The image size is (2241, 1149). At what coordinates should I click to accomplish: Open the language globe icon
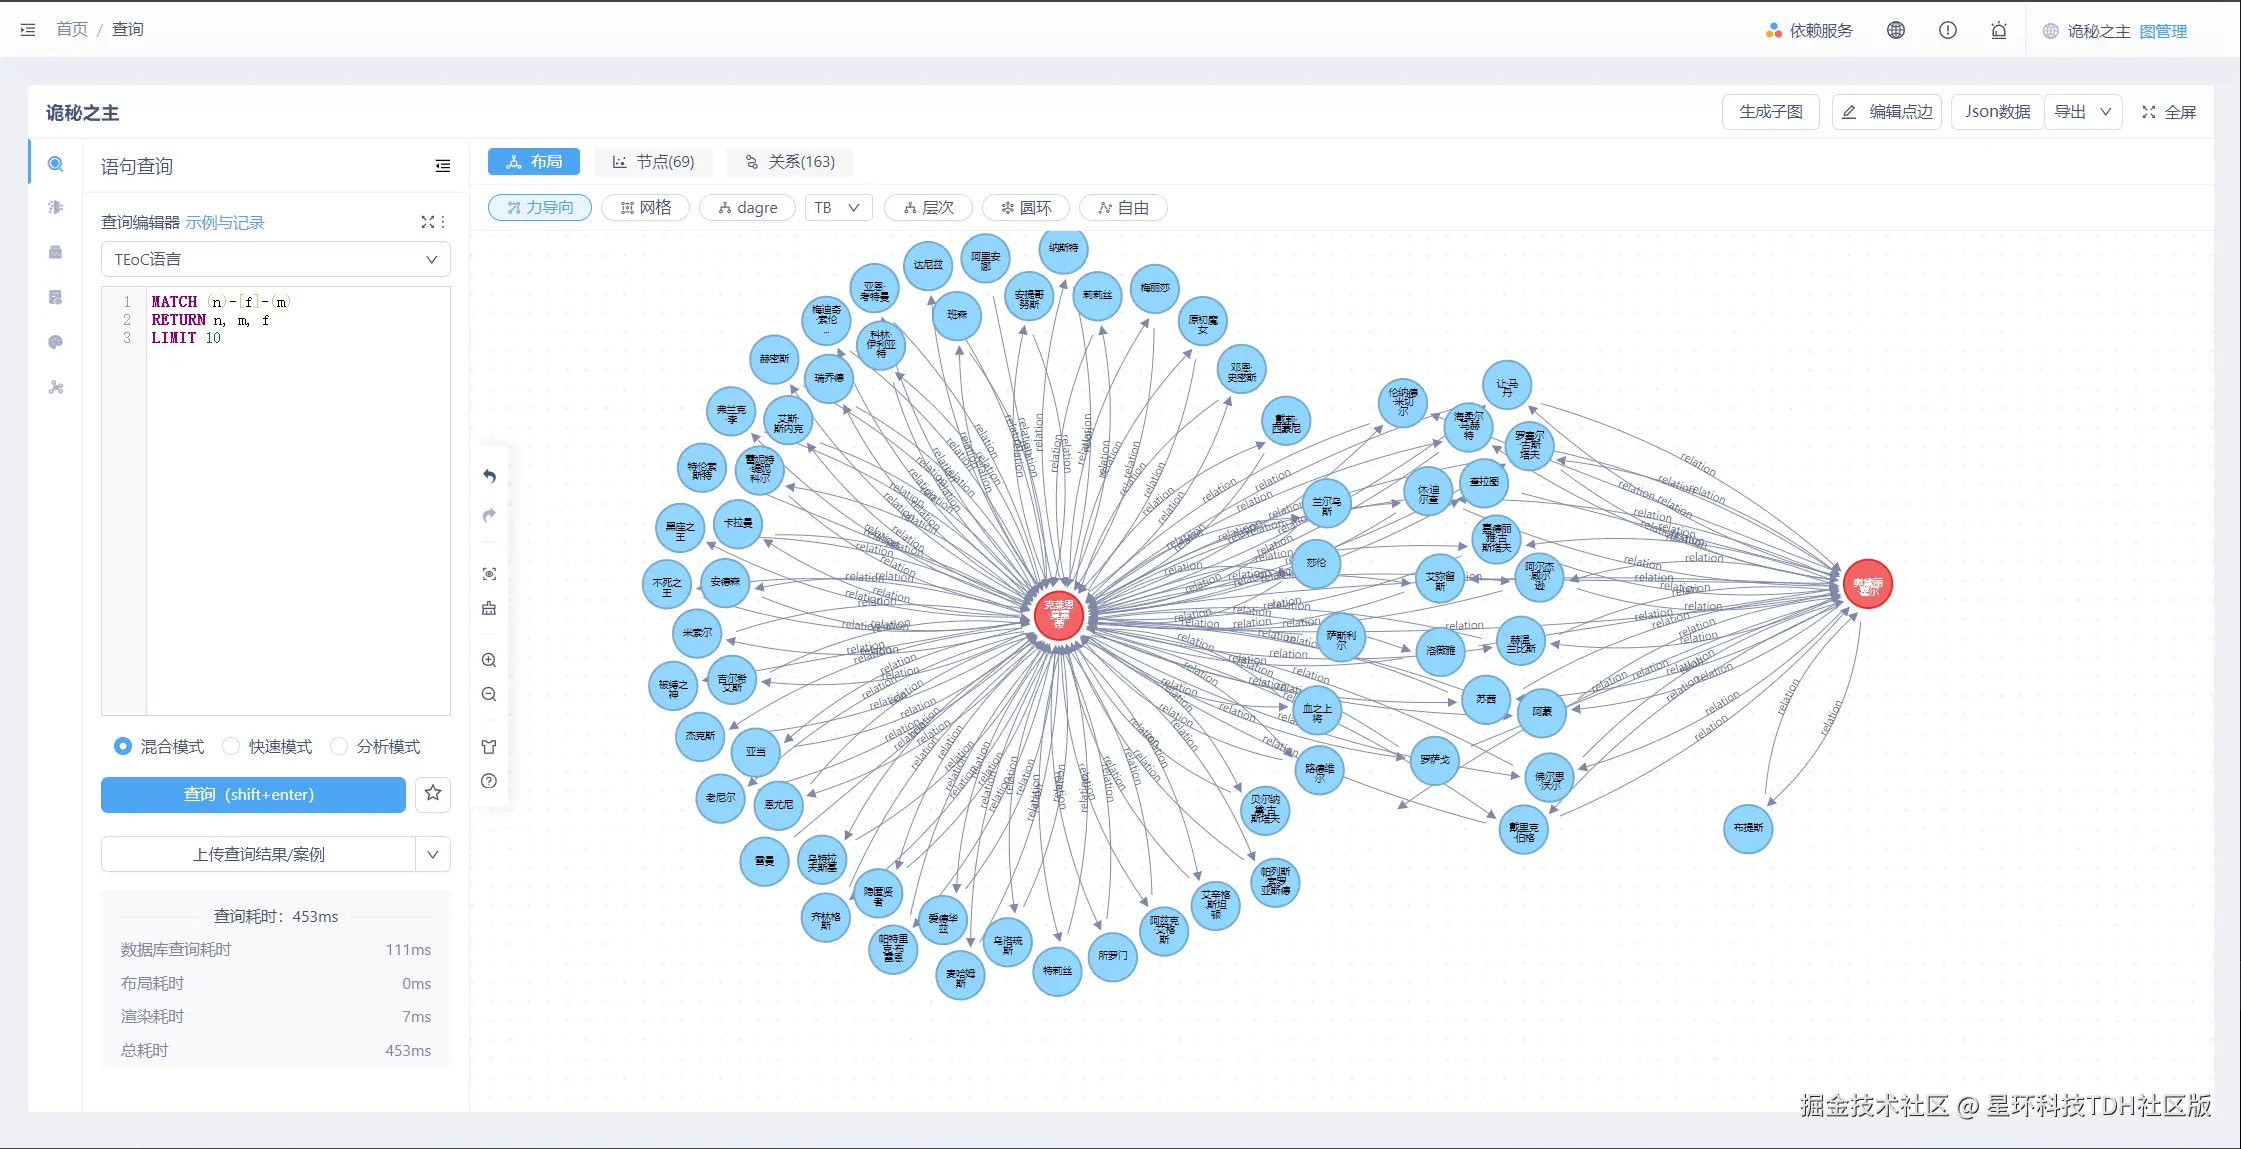[x=1895, y=30]
